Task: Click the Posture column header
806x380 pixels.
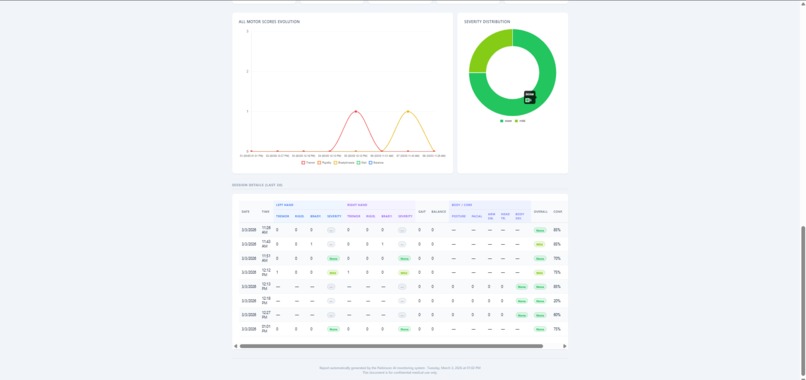Action: point(458,216)
